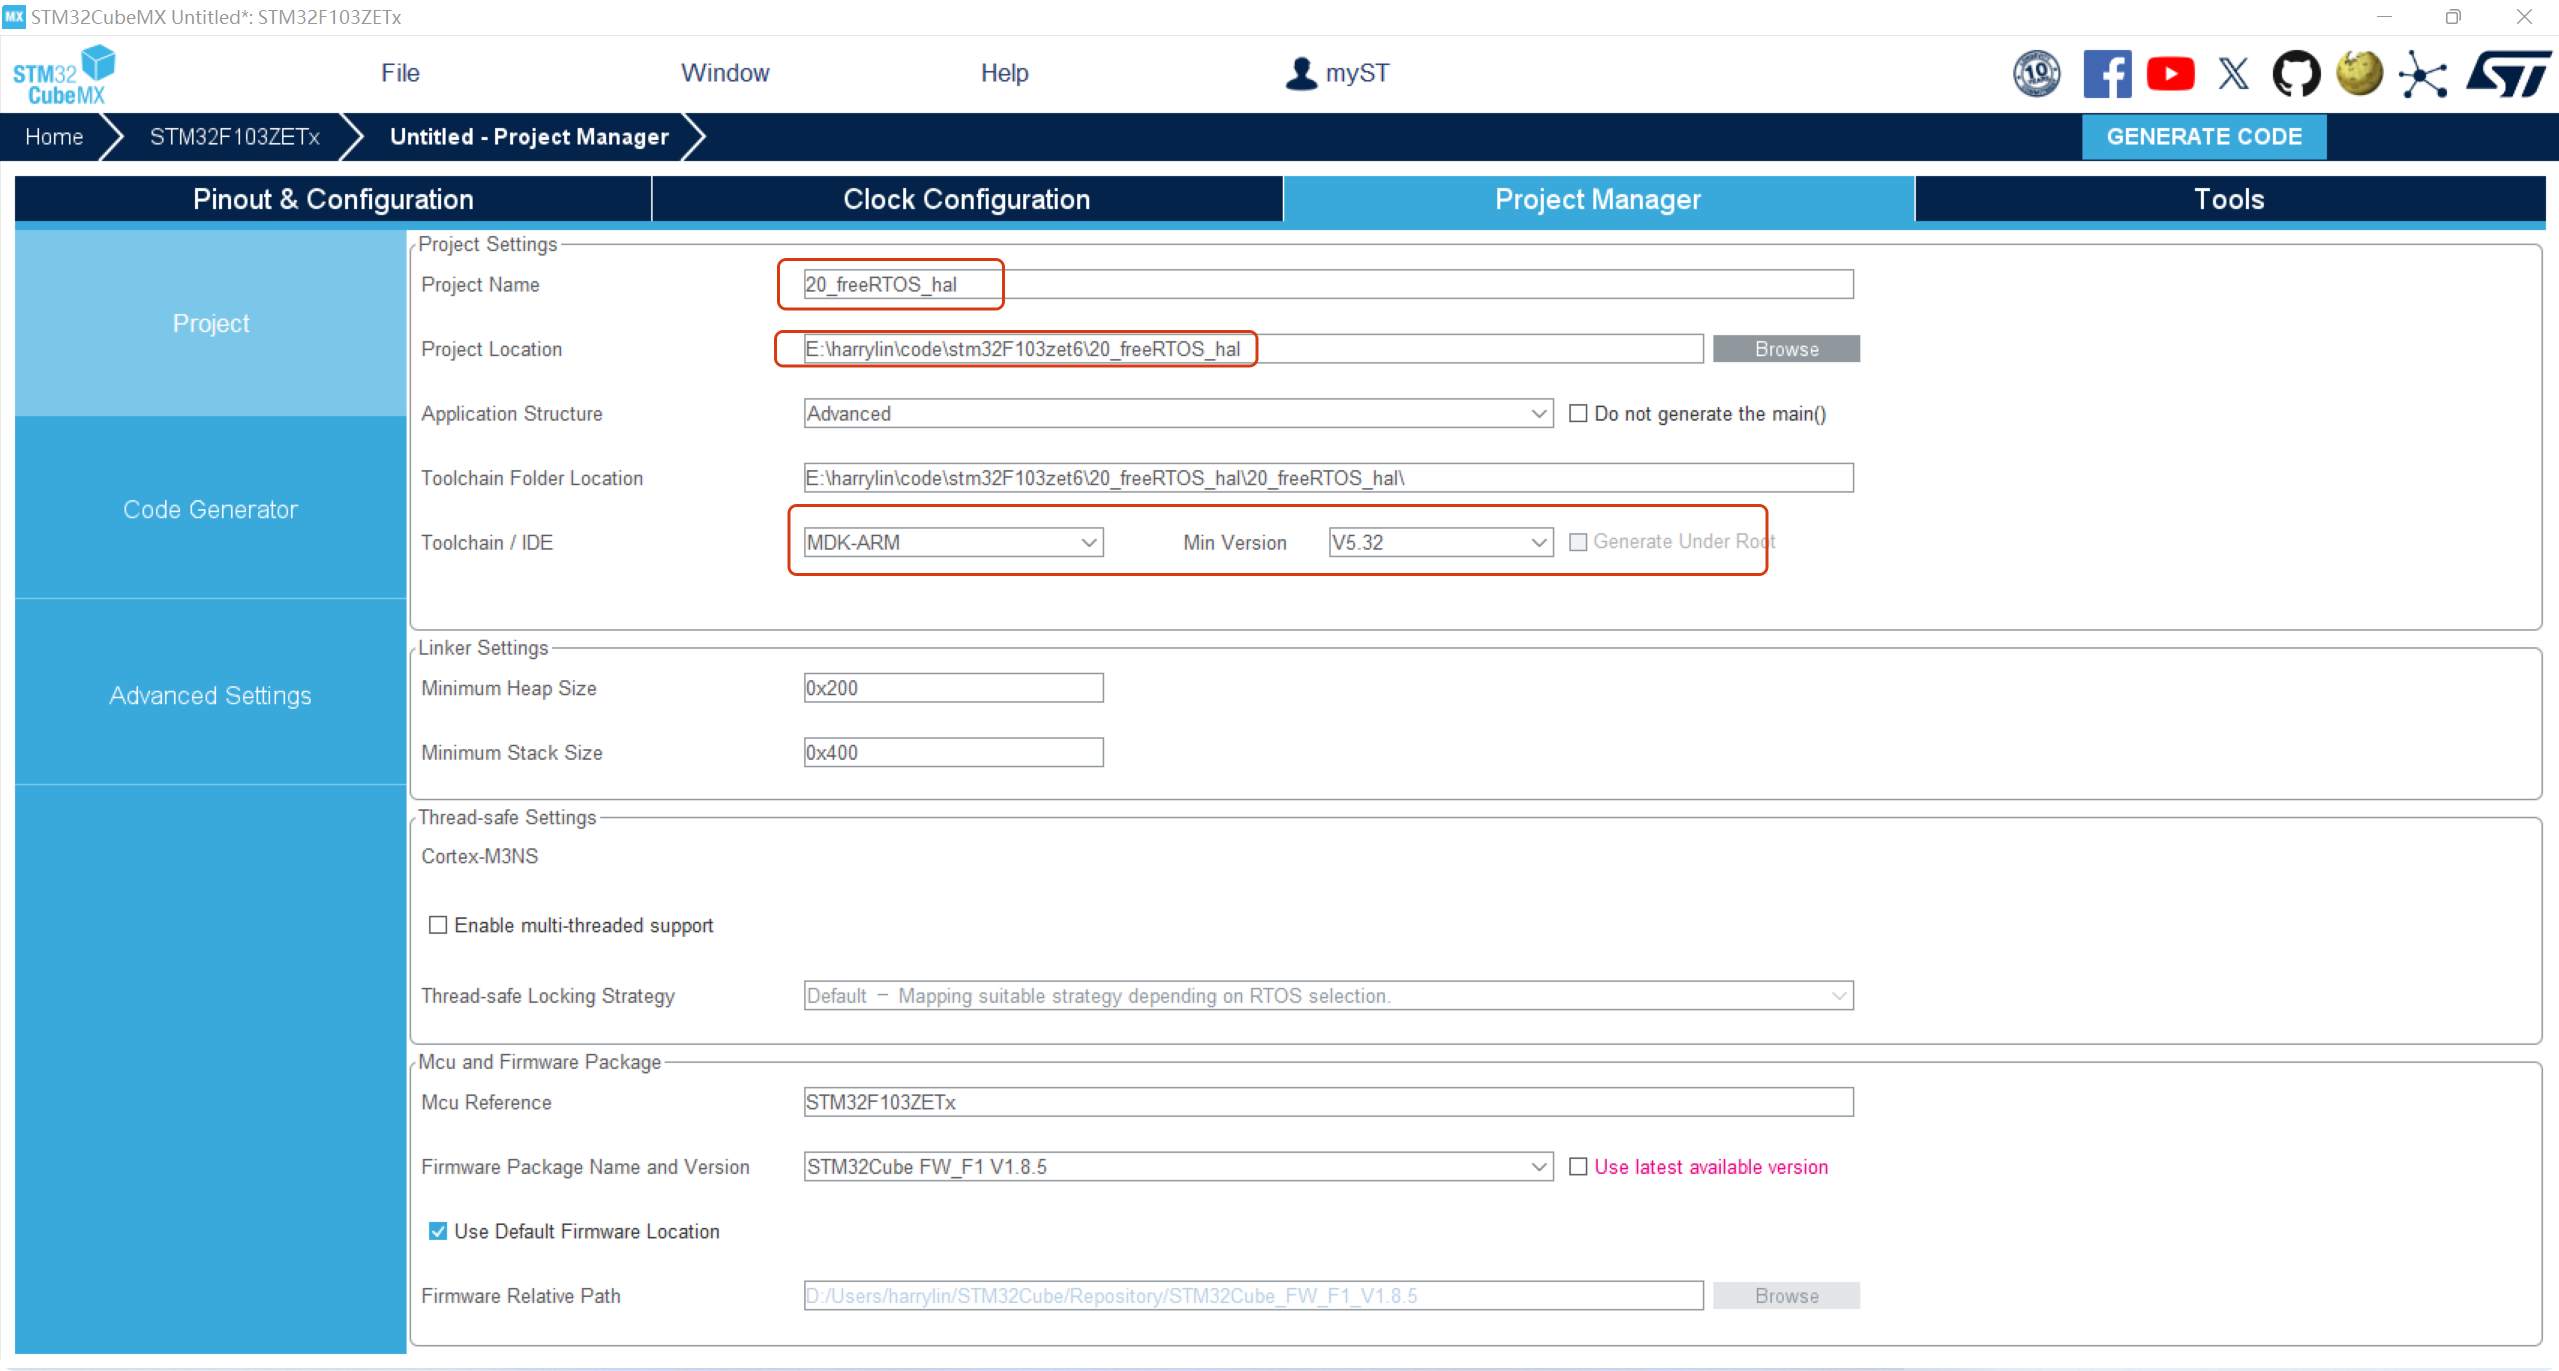
Task: Toggle Use latest available version
Action: [1578, 1167]
